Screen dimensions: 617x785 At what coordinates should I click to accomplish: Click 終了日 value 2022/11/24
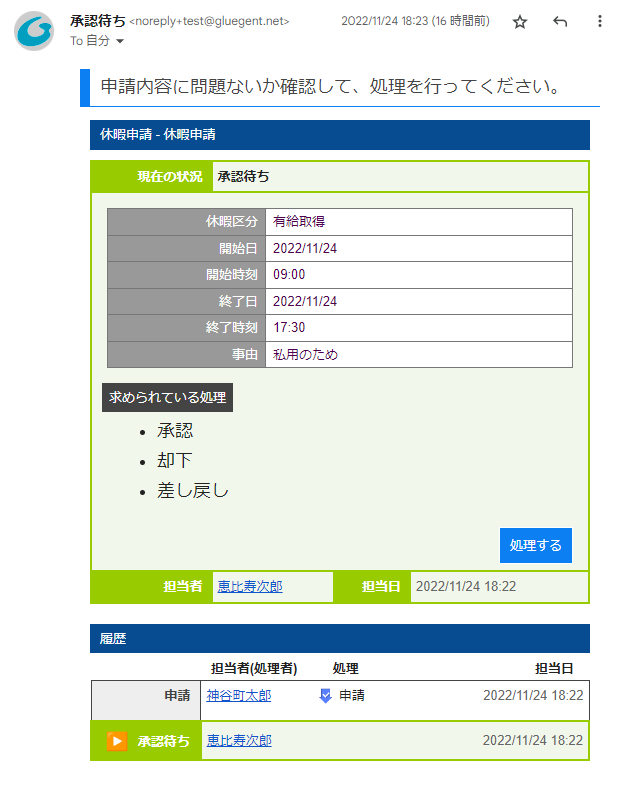coord(304,301)
